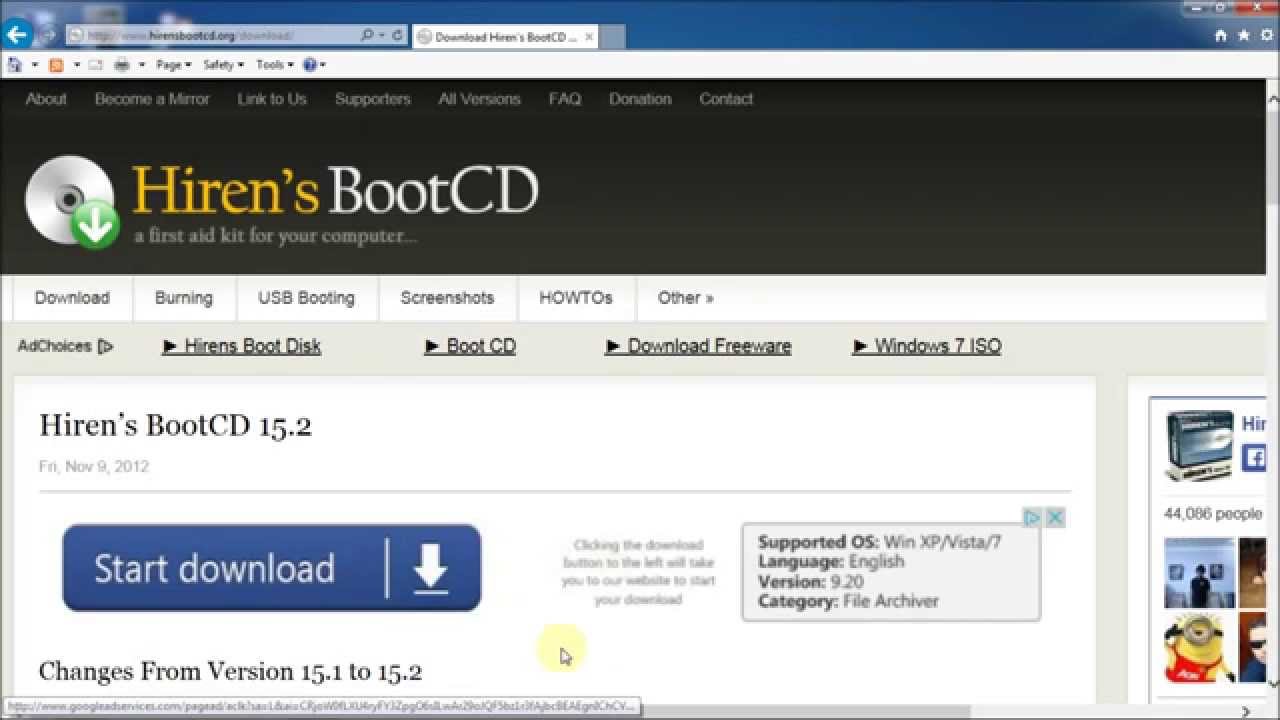
Task: Click the Read mail icon in command bar
Action: [95, 65]
